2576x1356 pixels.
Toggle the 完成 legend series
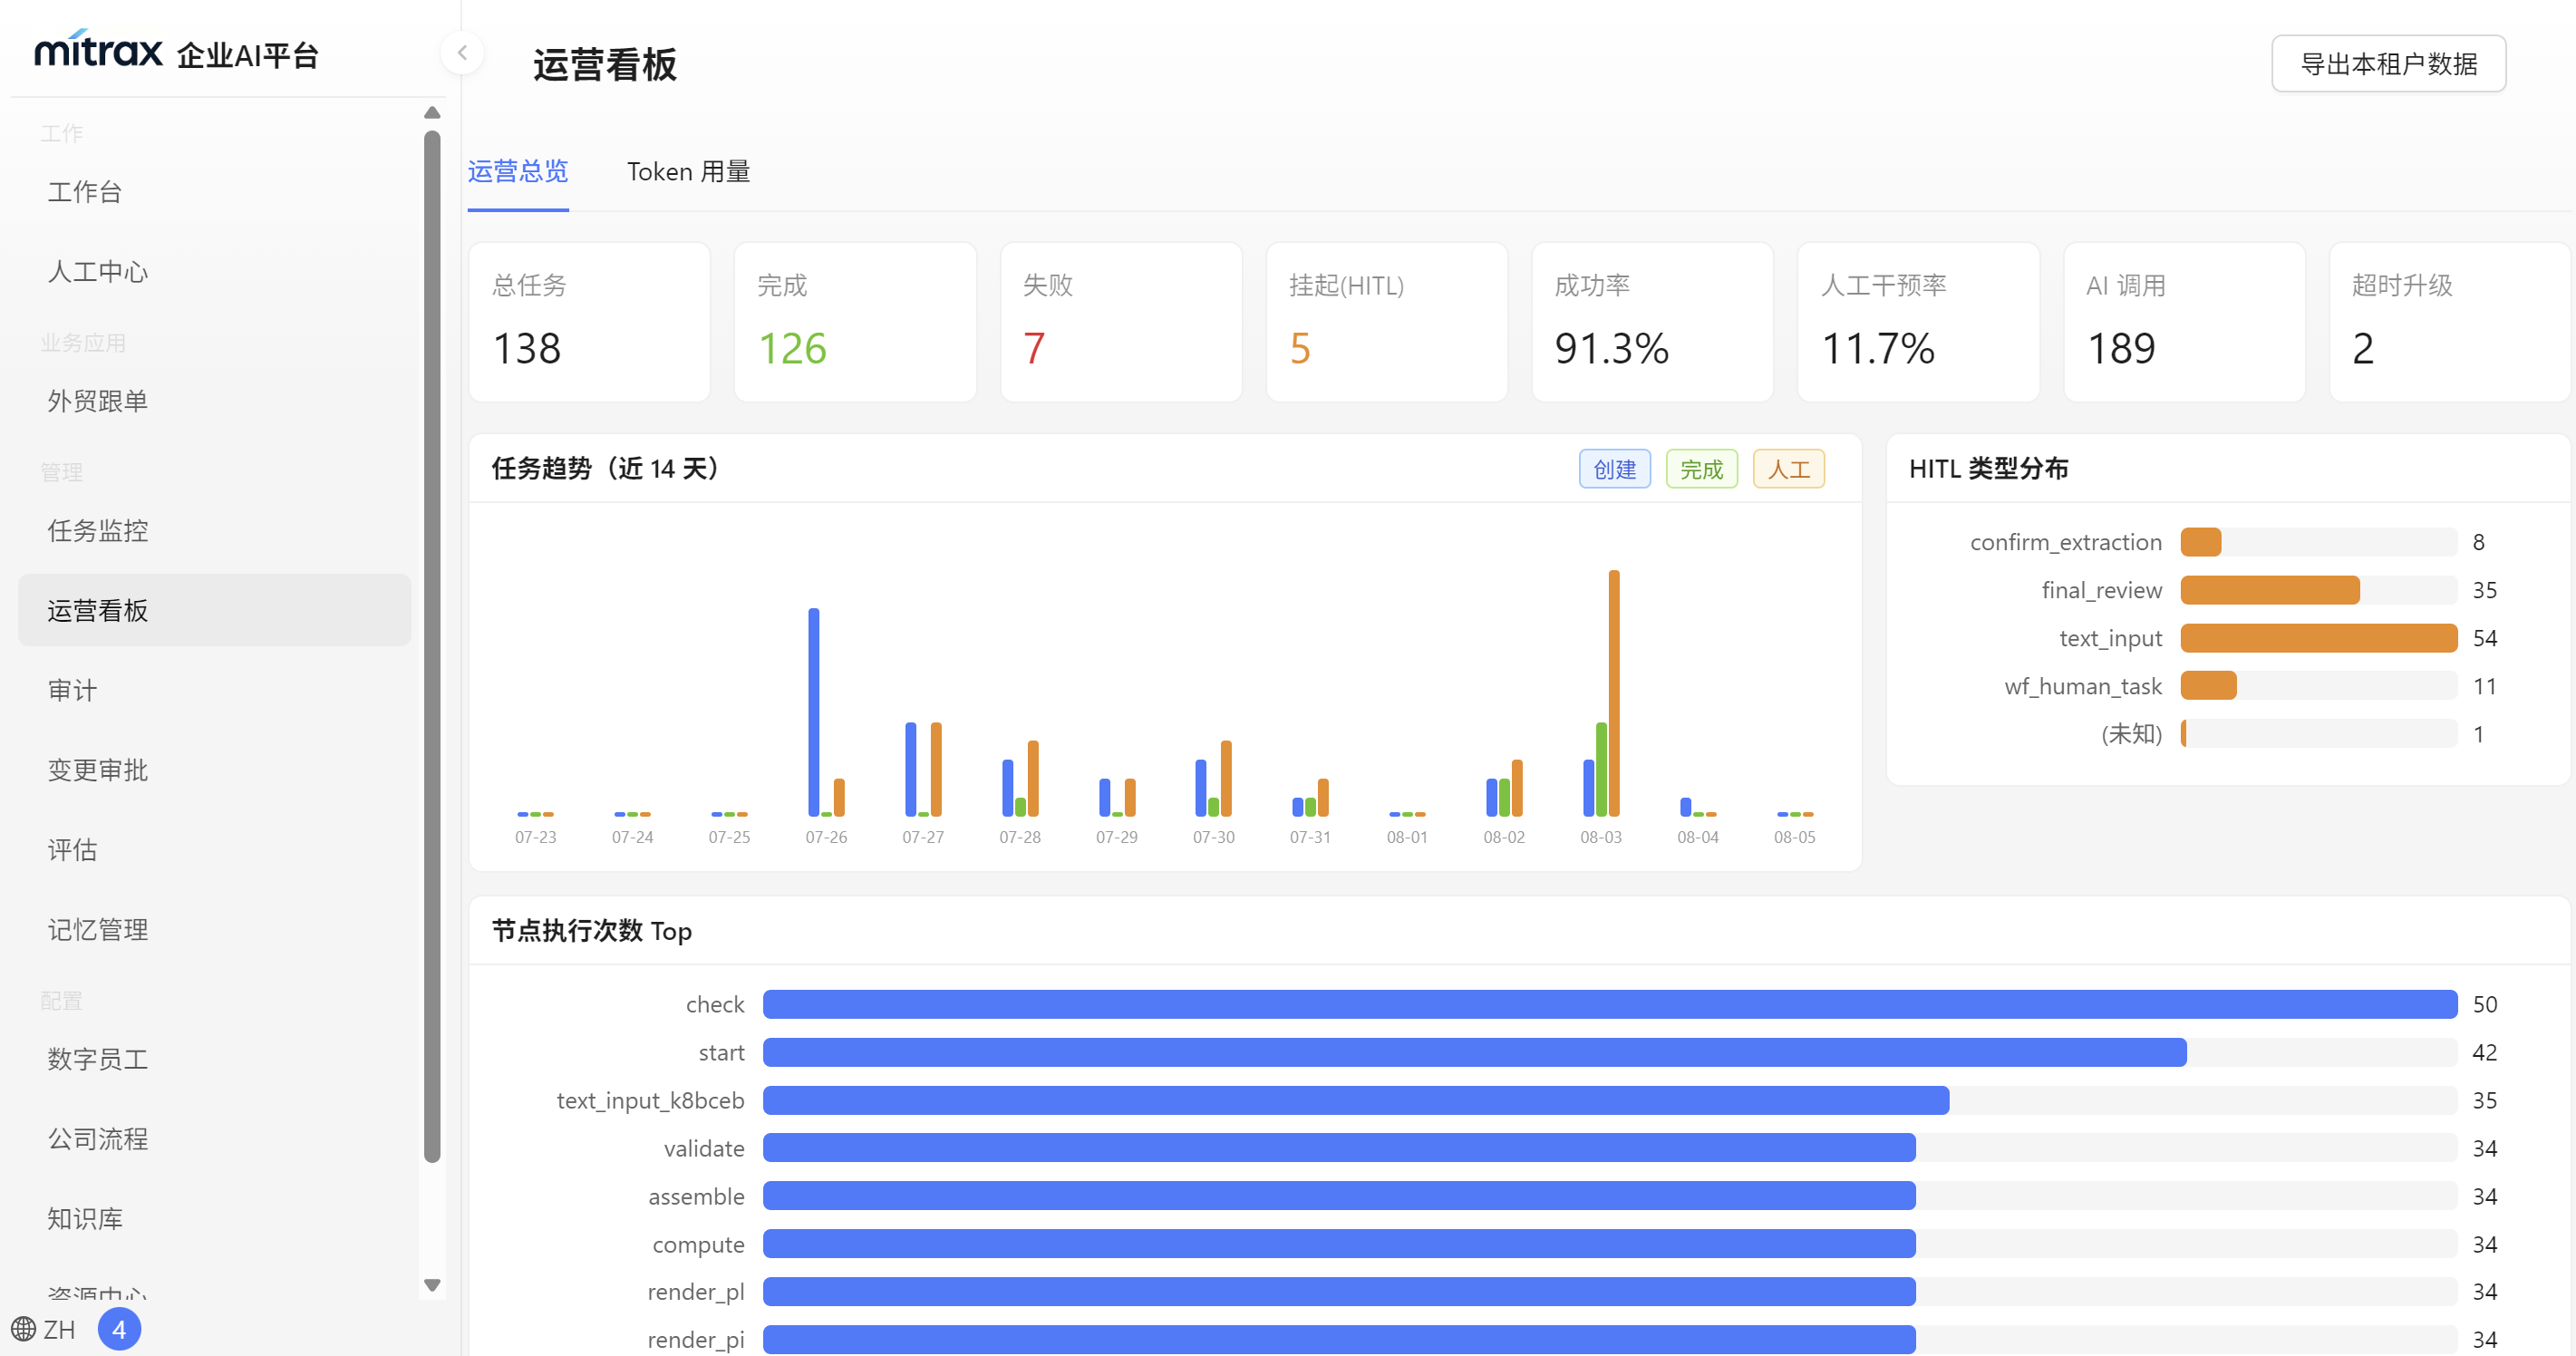(x=1701, y=469)
